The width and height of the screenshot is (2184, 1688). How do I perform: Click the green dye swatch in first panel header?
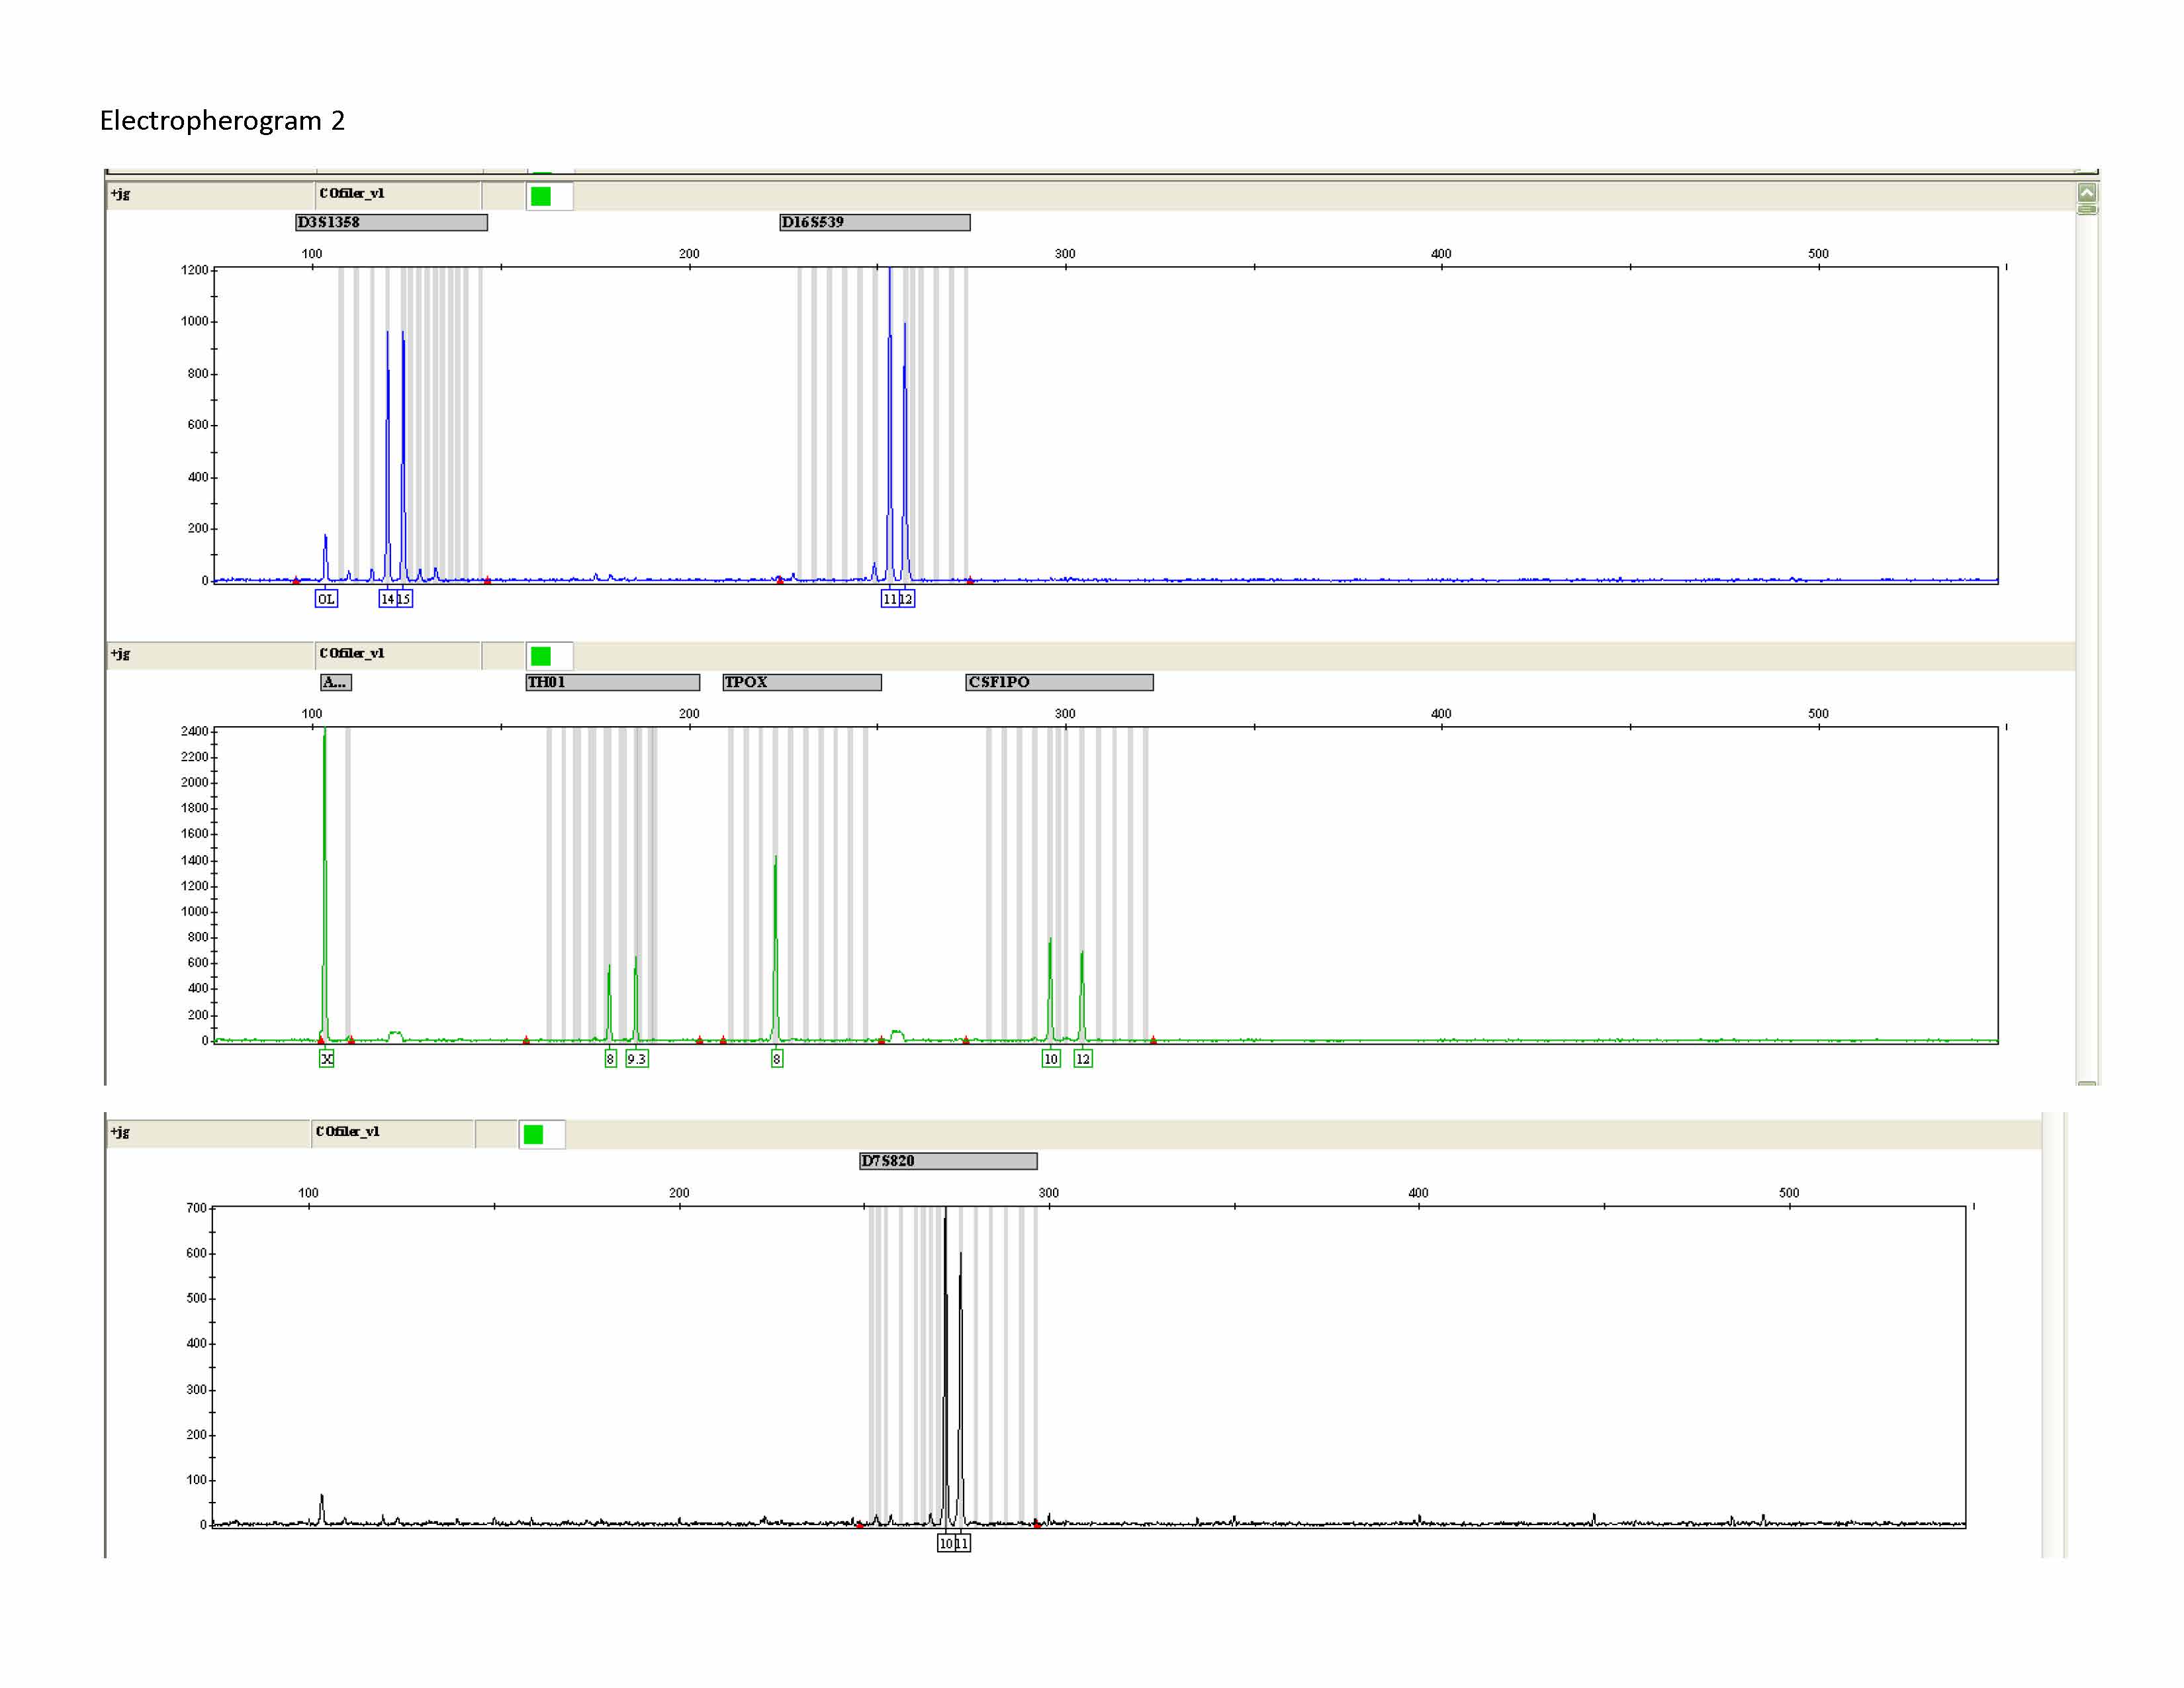[541, 196]
